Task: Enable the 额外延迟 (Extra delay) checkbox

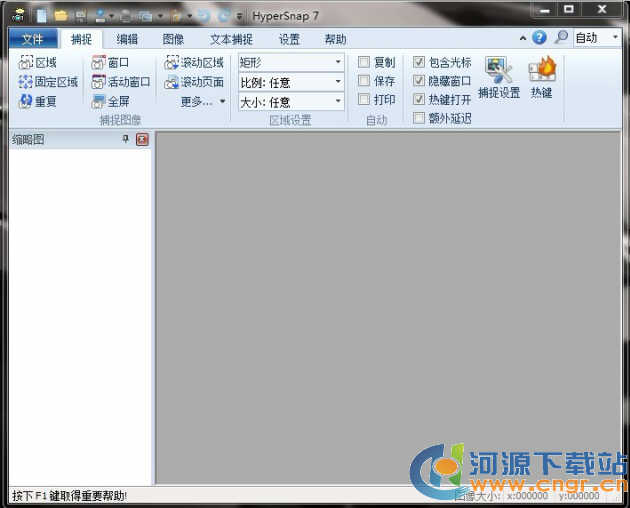Action: pyautogui.click(x=419, y=118)
